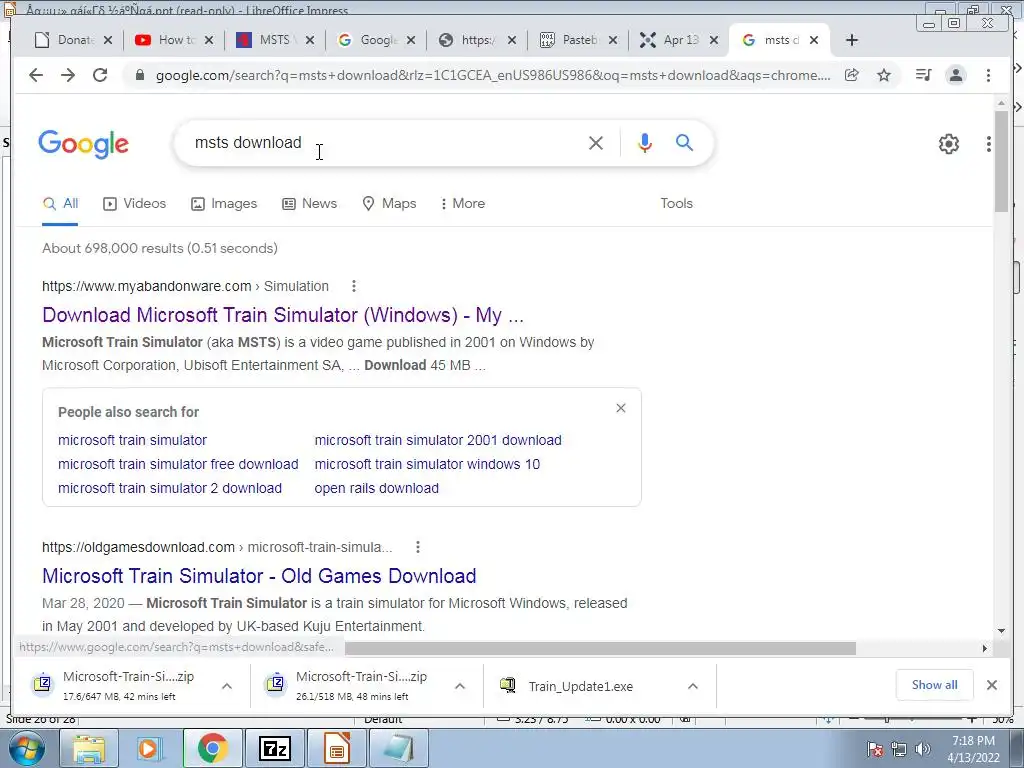Search 'microsoft train simulator free download'

pos(178,464)
